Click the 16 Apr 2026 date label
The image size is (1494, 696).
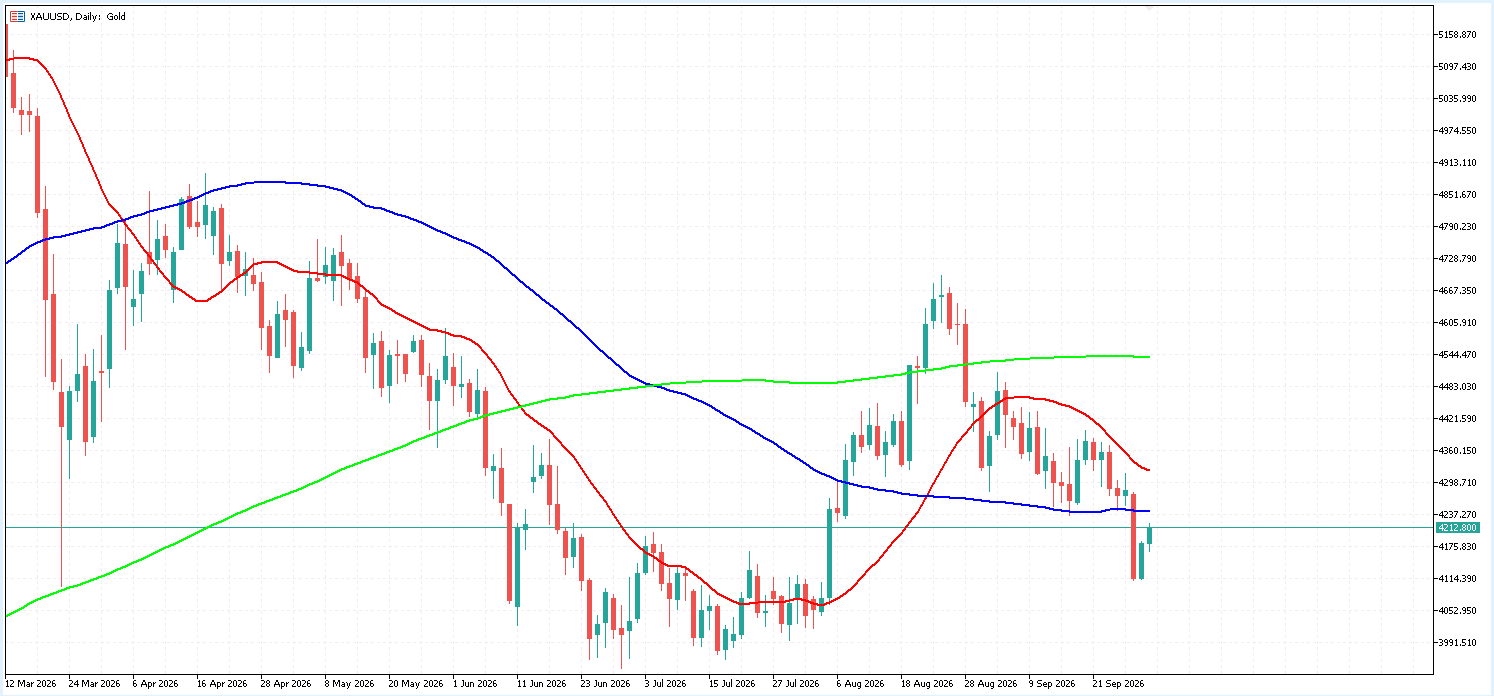[x=223, y=685]
